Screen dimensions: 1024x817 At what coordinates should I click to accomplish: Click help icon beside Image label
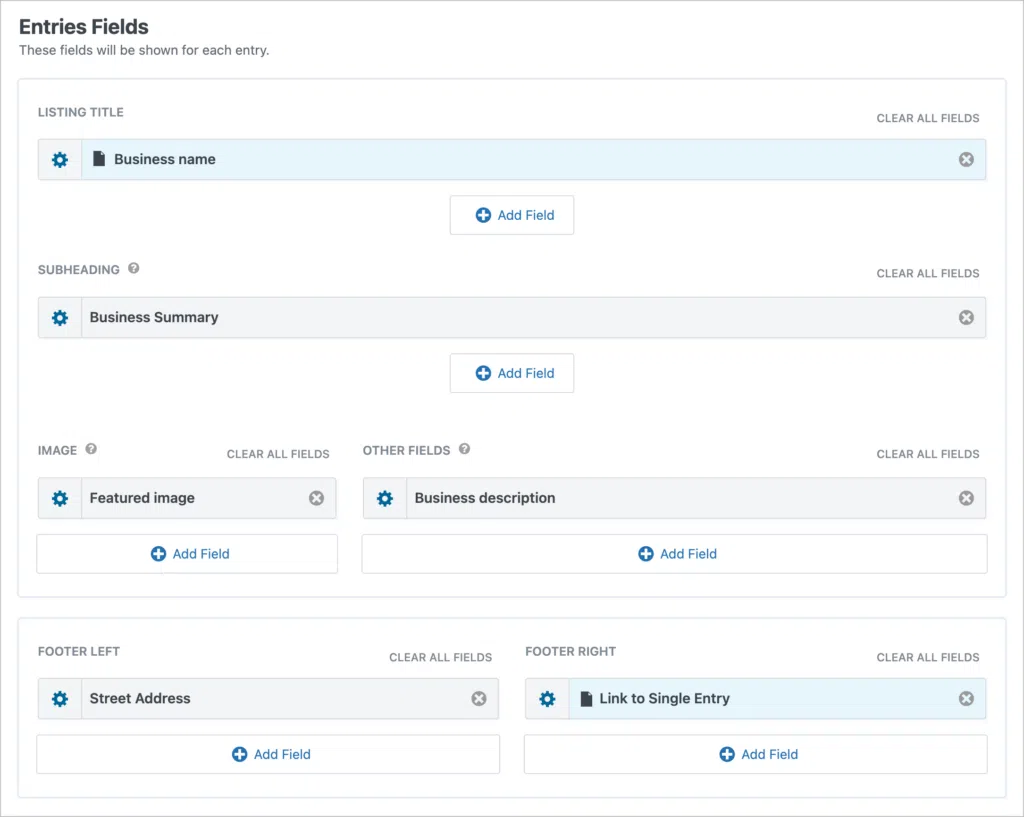(91, 450)
